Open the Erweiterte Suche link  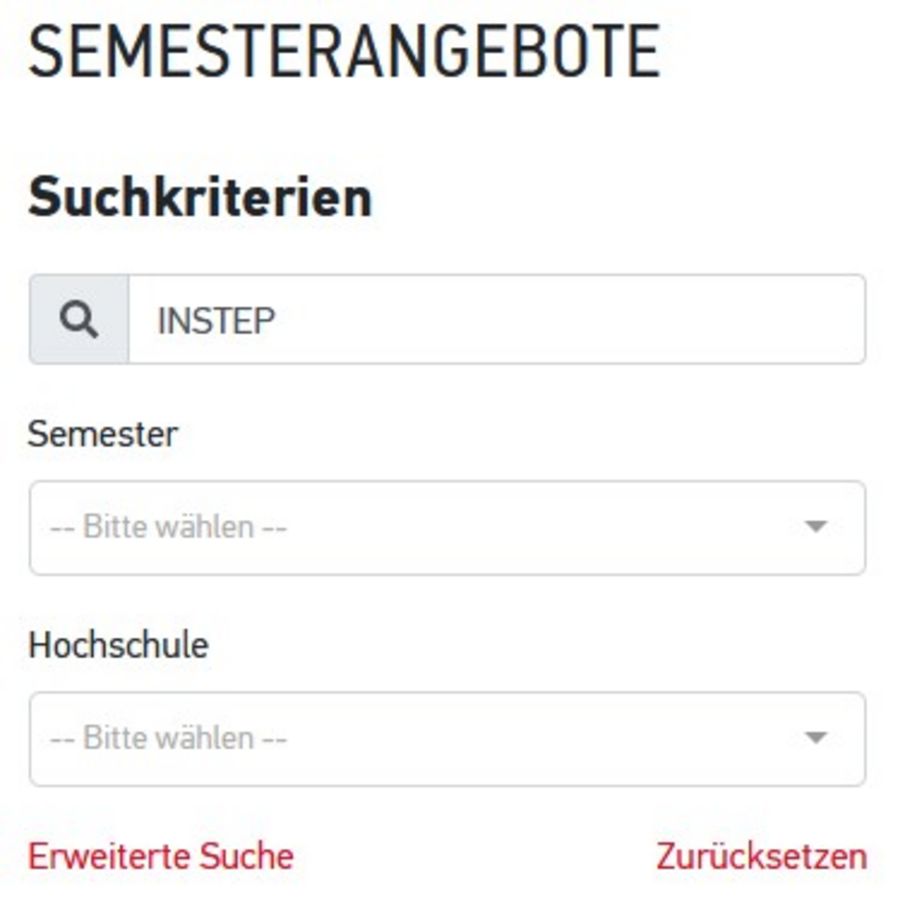click(x=161, y=856)
